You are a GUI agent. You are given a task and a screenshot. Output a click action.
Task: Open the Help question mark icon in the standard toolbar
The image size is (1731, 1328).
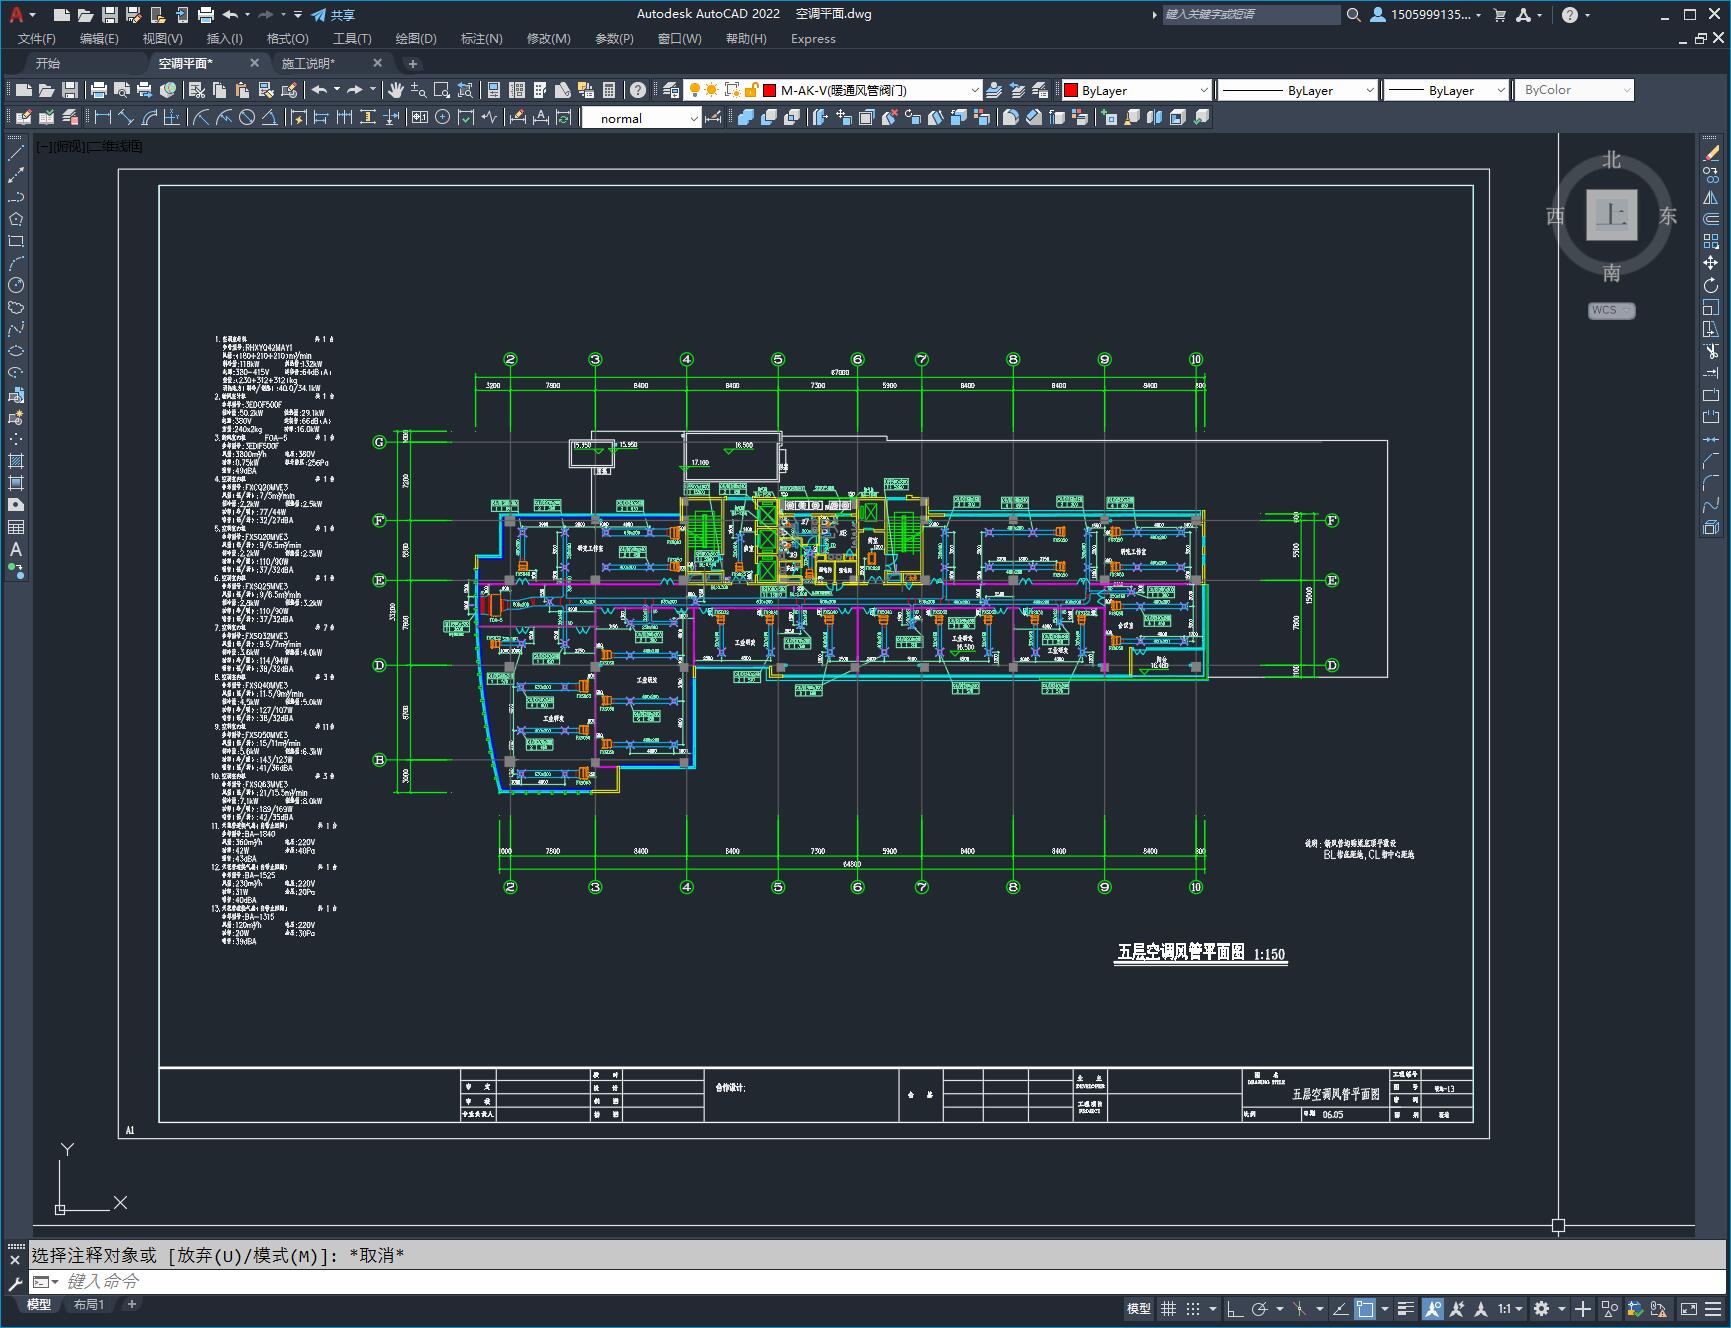(638, 90)
